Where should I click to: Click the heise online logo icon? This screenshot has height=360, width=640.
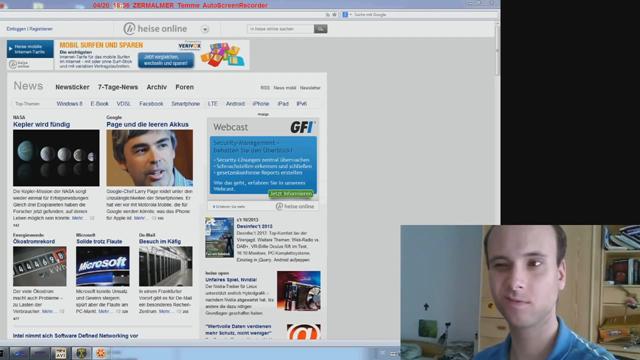(x=129, y=29)
